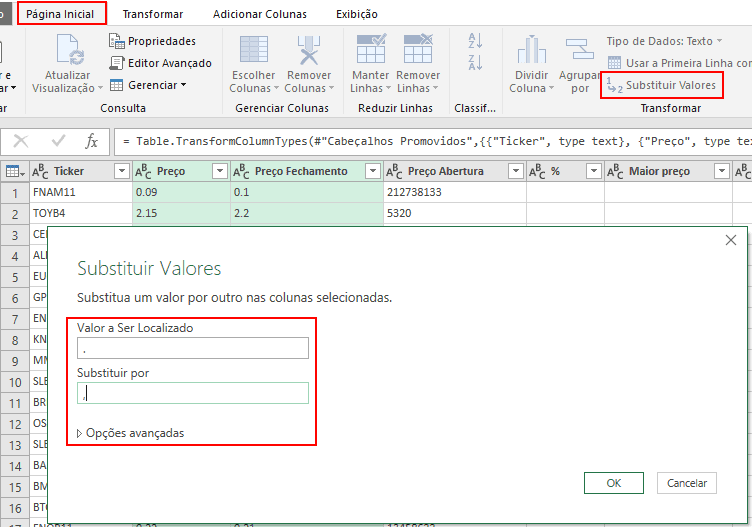Select the Preço Fechamento column header

coord(301,171)
